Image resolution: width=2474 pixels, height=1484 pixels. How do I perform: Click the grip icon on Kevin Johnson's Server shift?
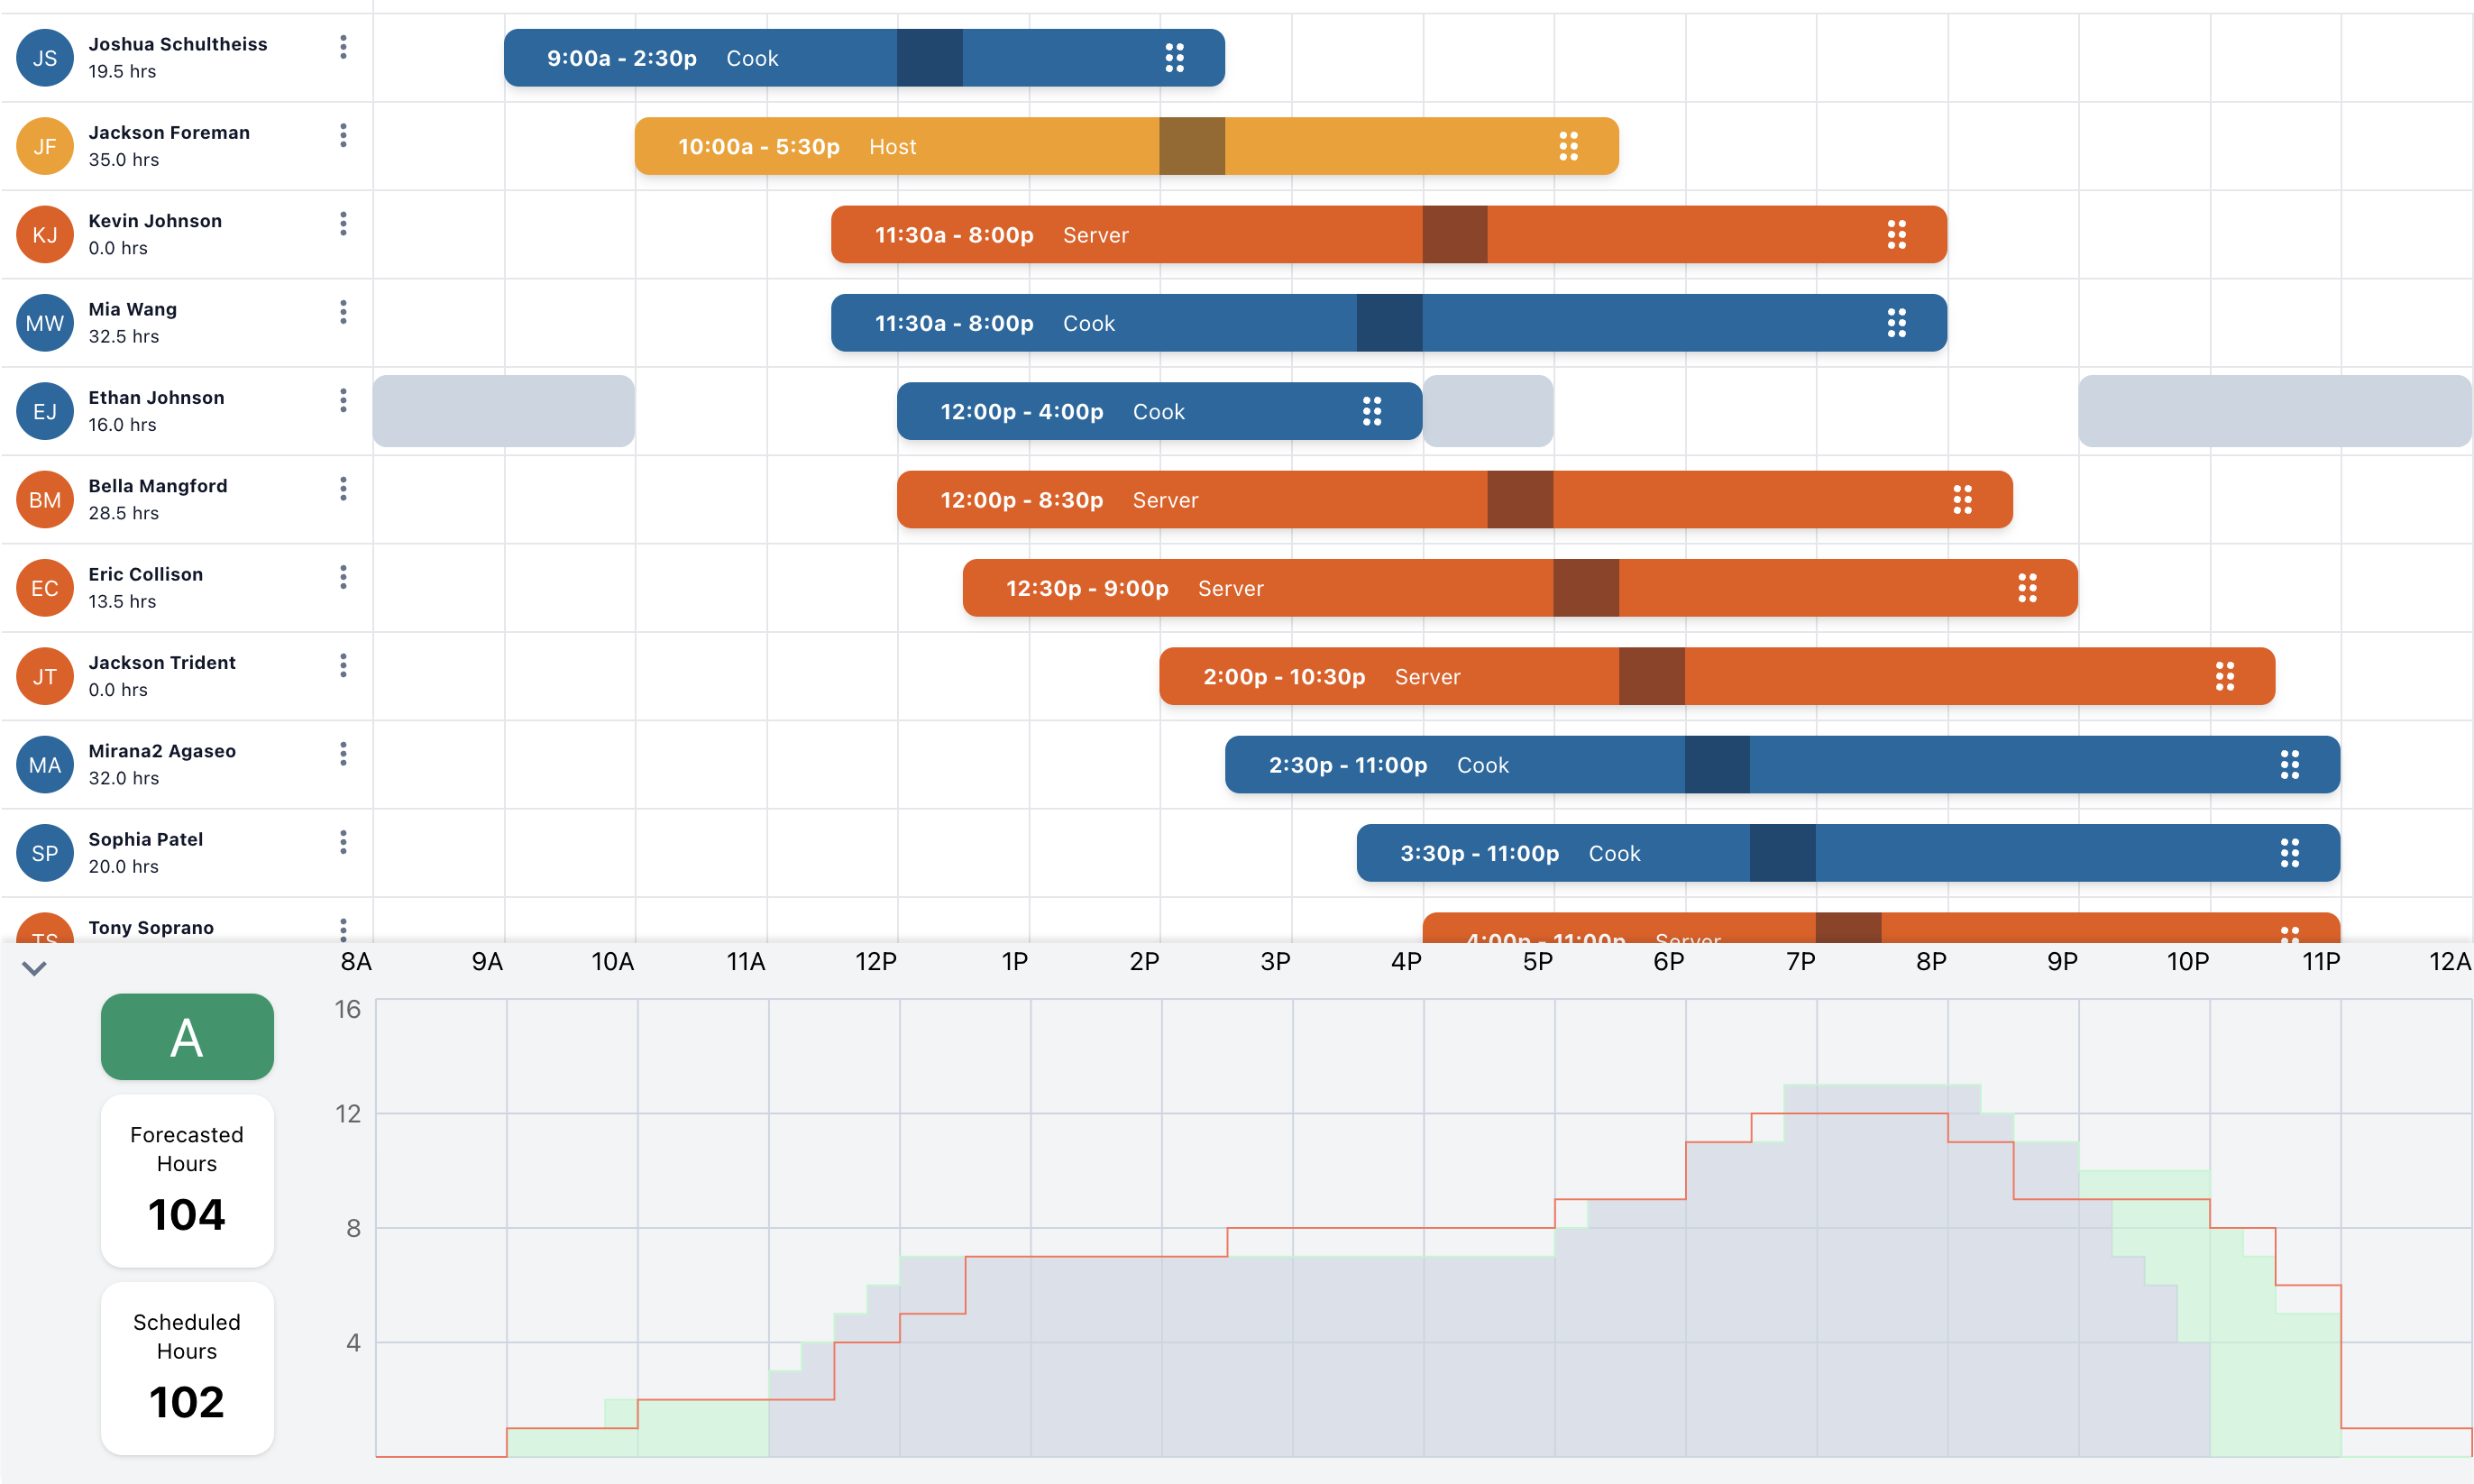tap(1898, 234)
